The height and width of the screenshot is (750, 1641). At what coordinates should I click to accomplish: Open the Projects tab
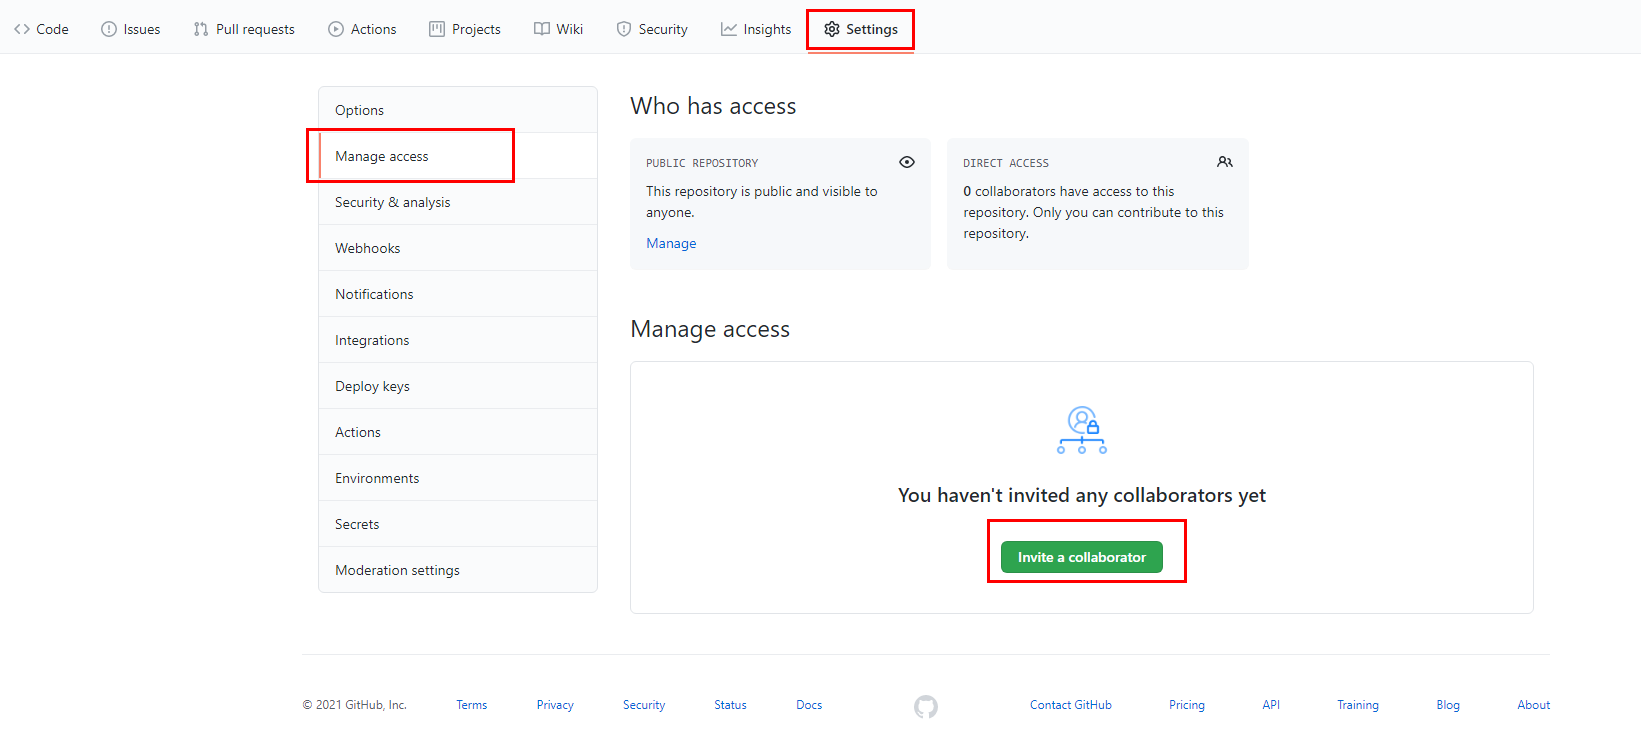tap(465, 29)
